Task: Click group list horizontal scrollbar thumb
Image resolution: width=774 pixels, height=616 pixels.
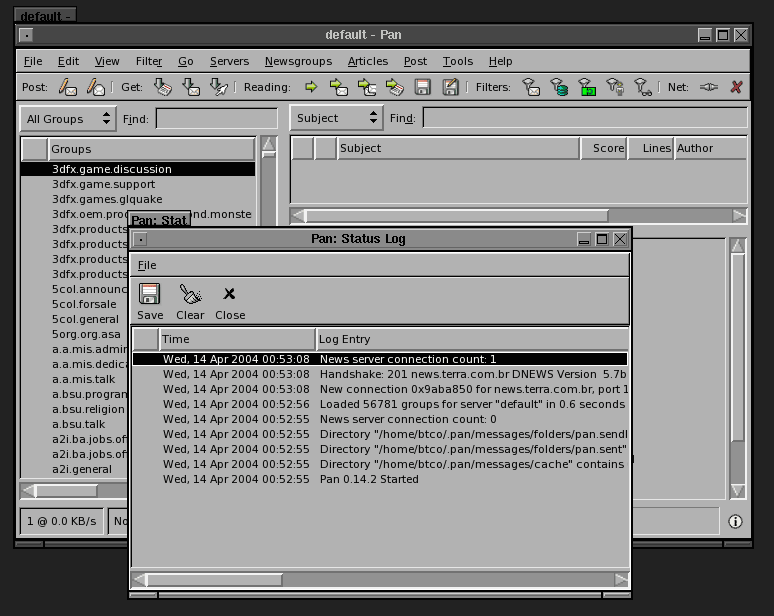Action: tap(66, 491)
